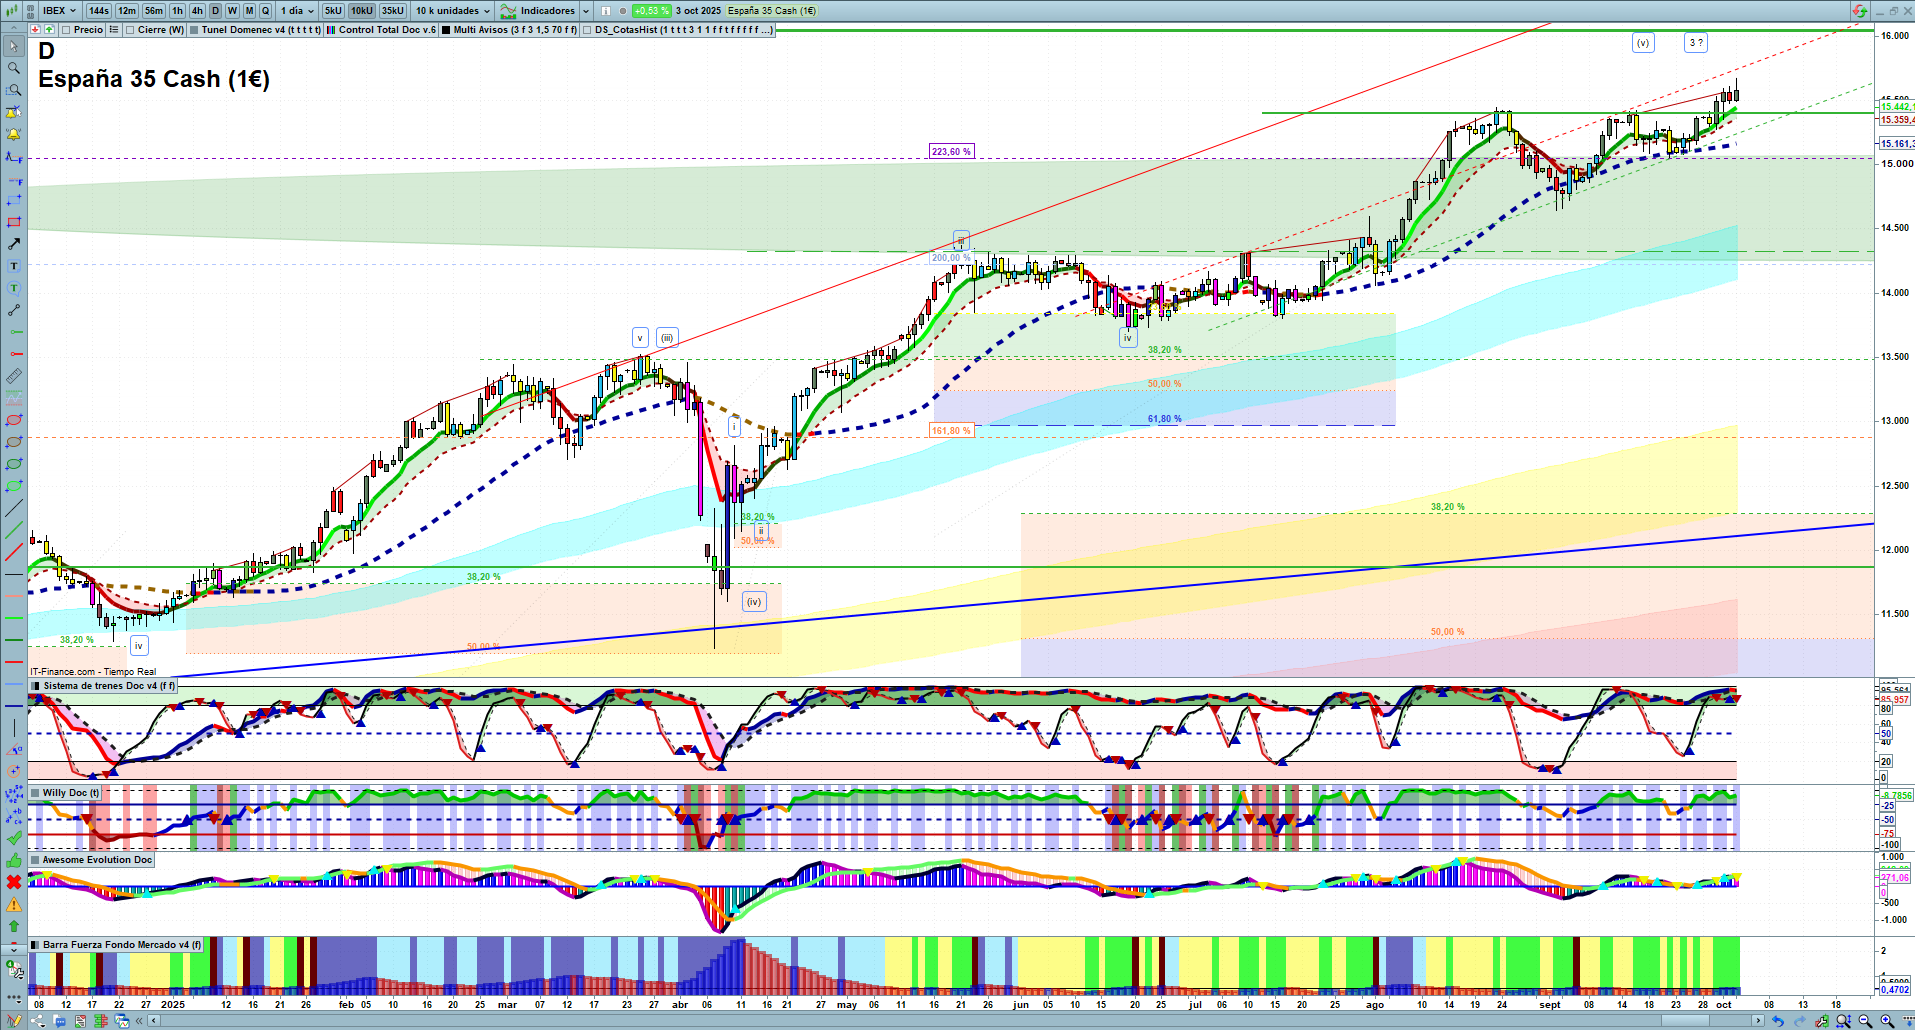Select the blue rectangle drawing tool

click(14, 200)
